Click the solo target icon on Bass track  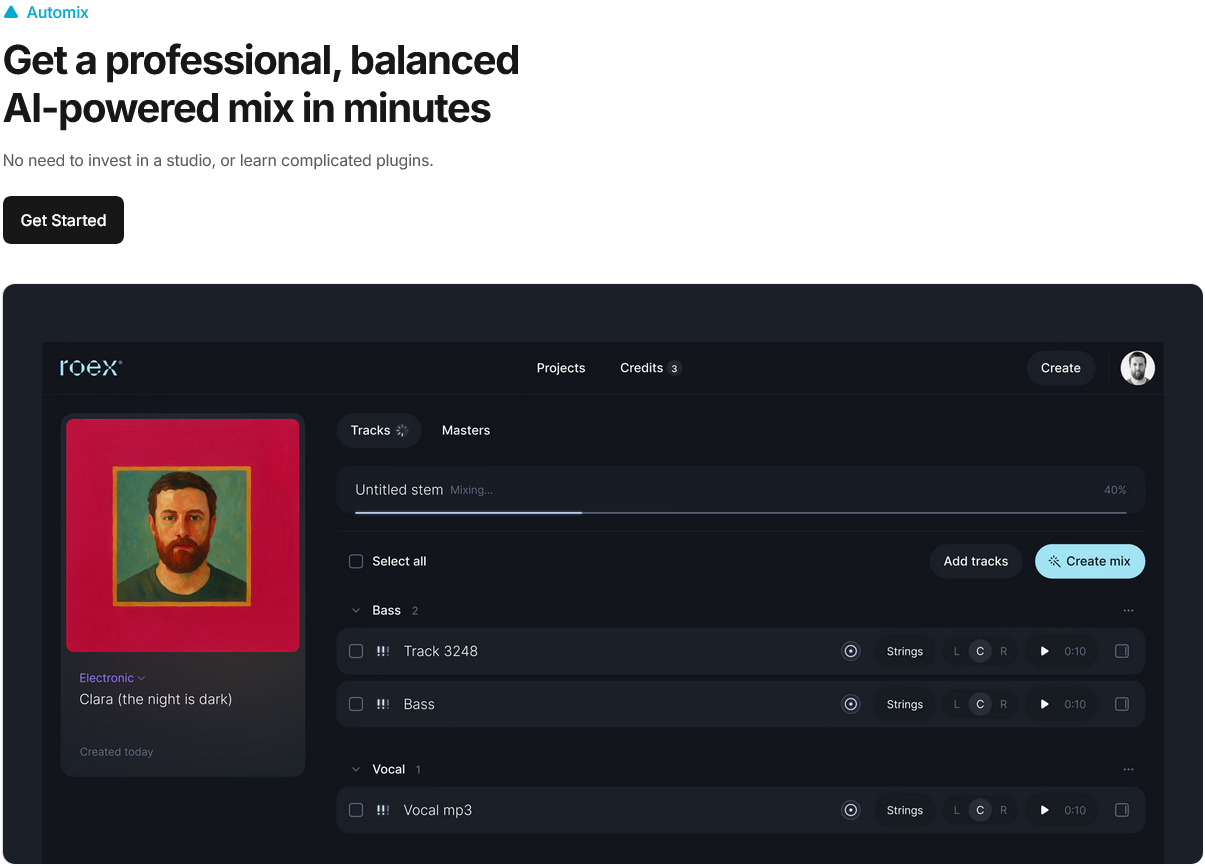click(851, 704)
